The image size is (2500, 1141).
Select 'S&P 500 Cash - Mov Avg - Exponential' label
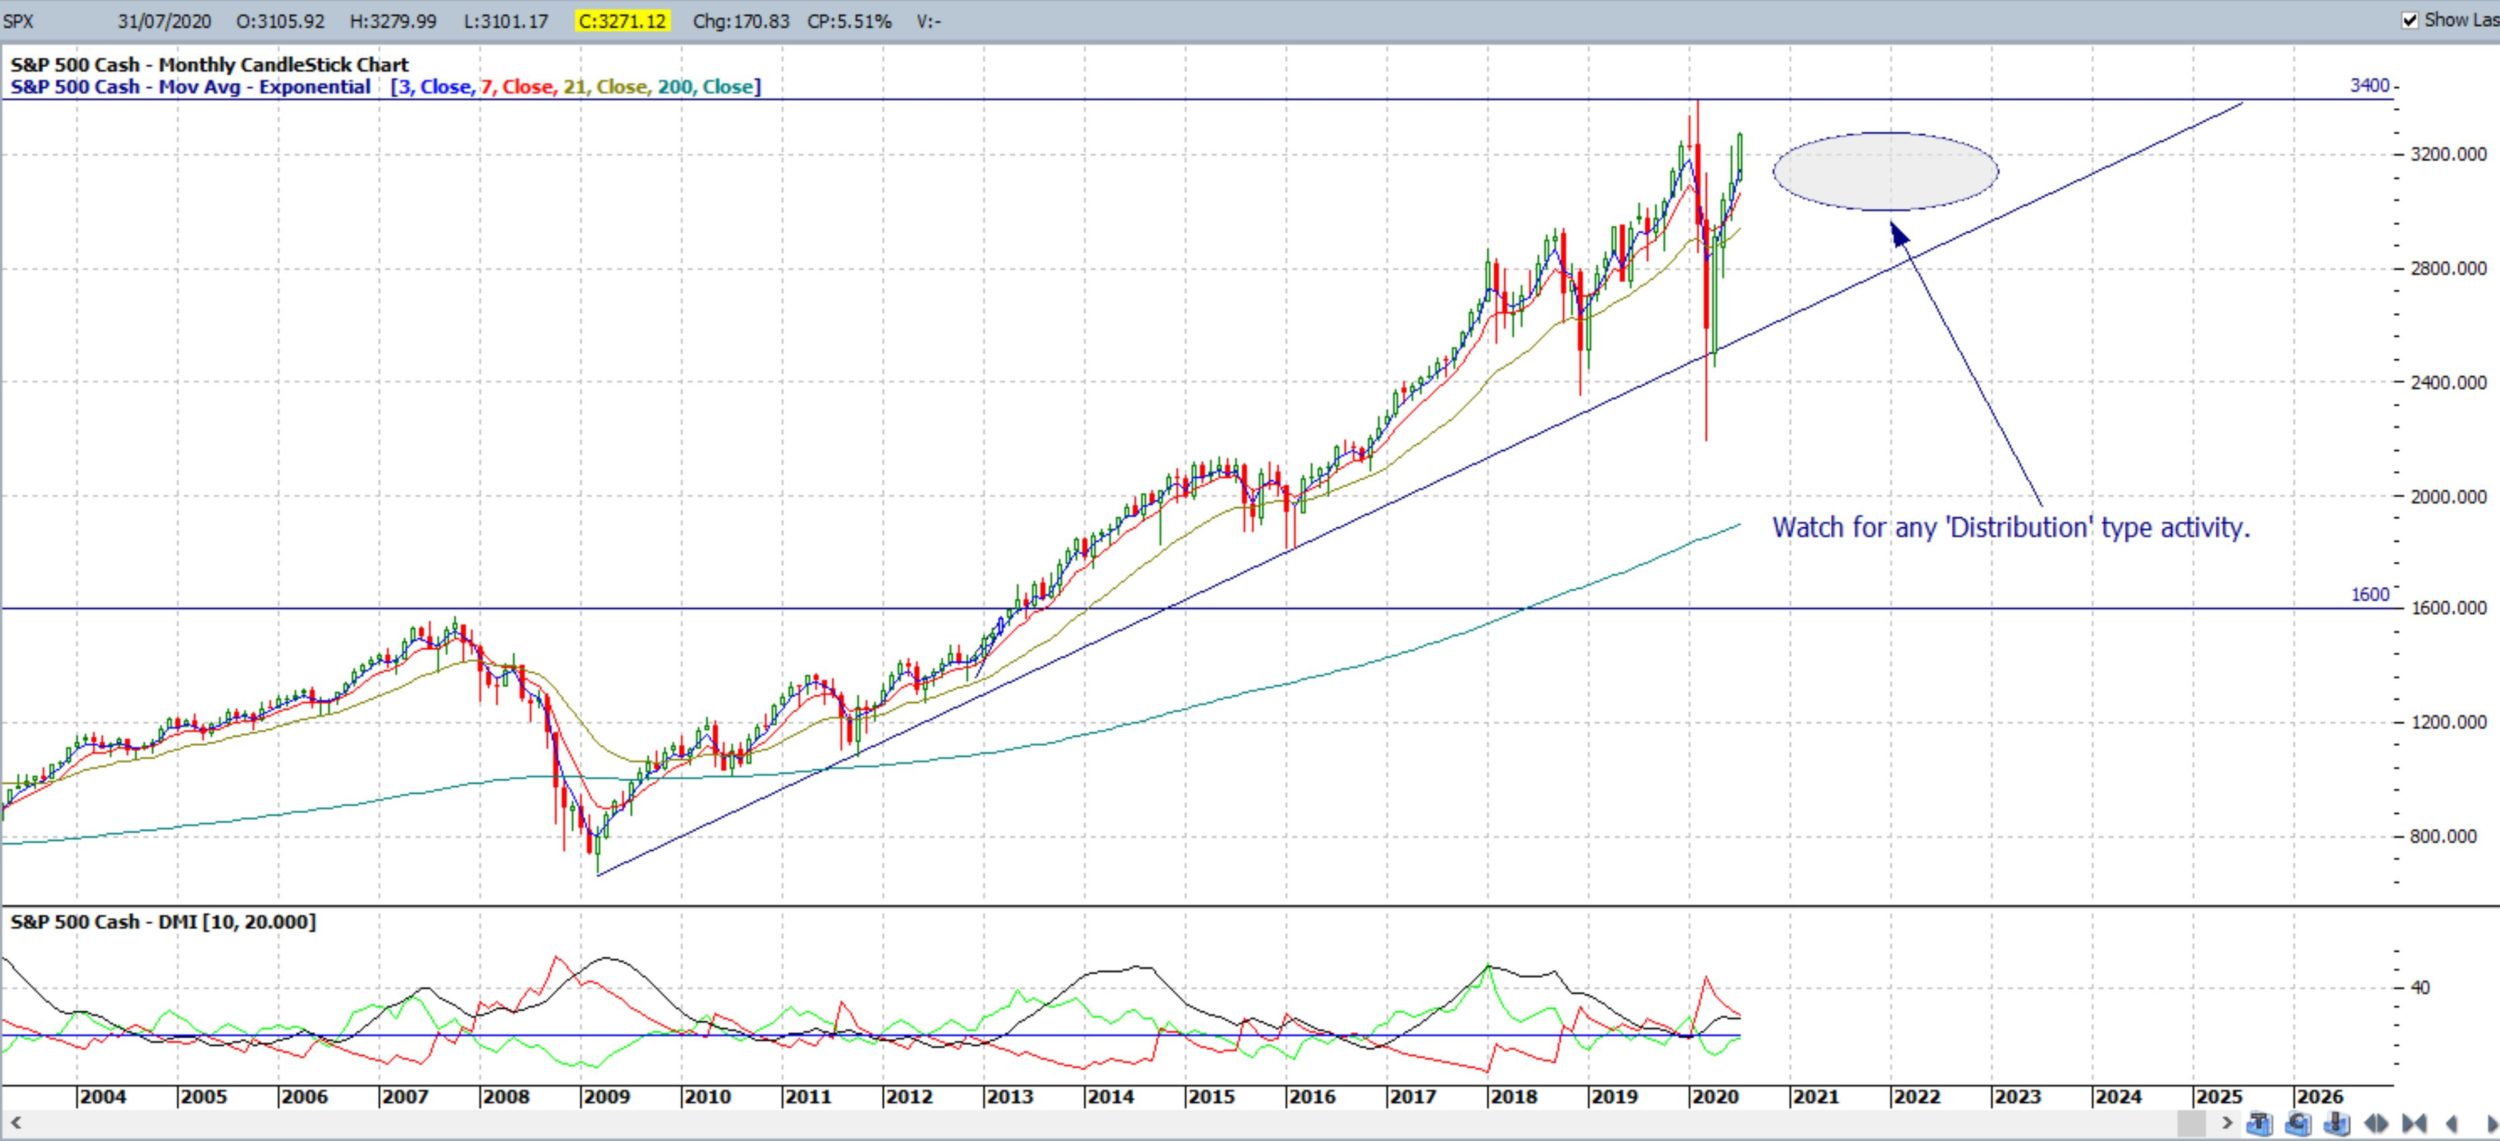(190, 87)
